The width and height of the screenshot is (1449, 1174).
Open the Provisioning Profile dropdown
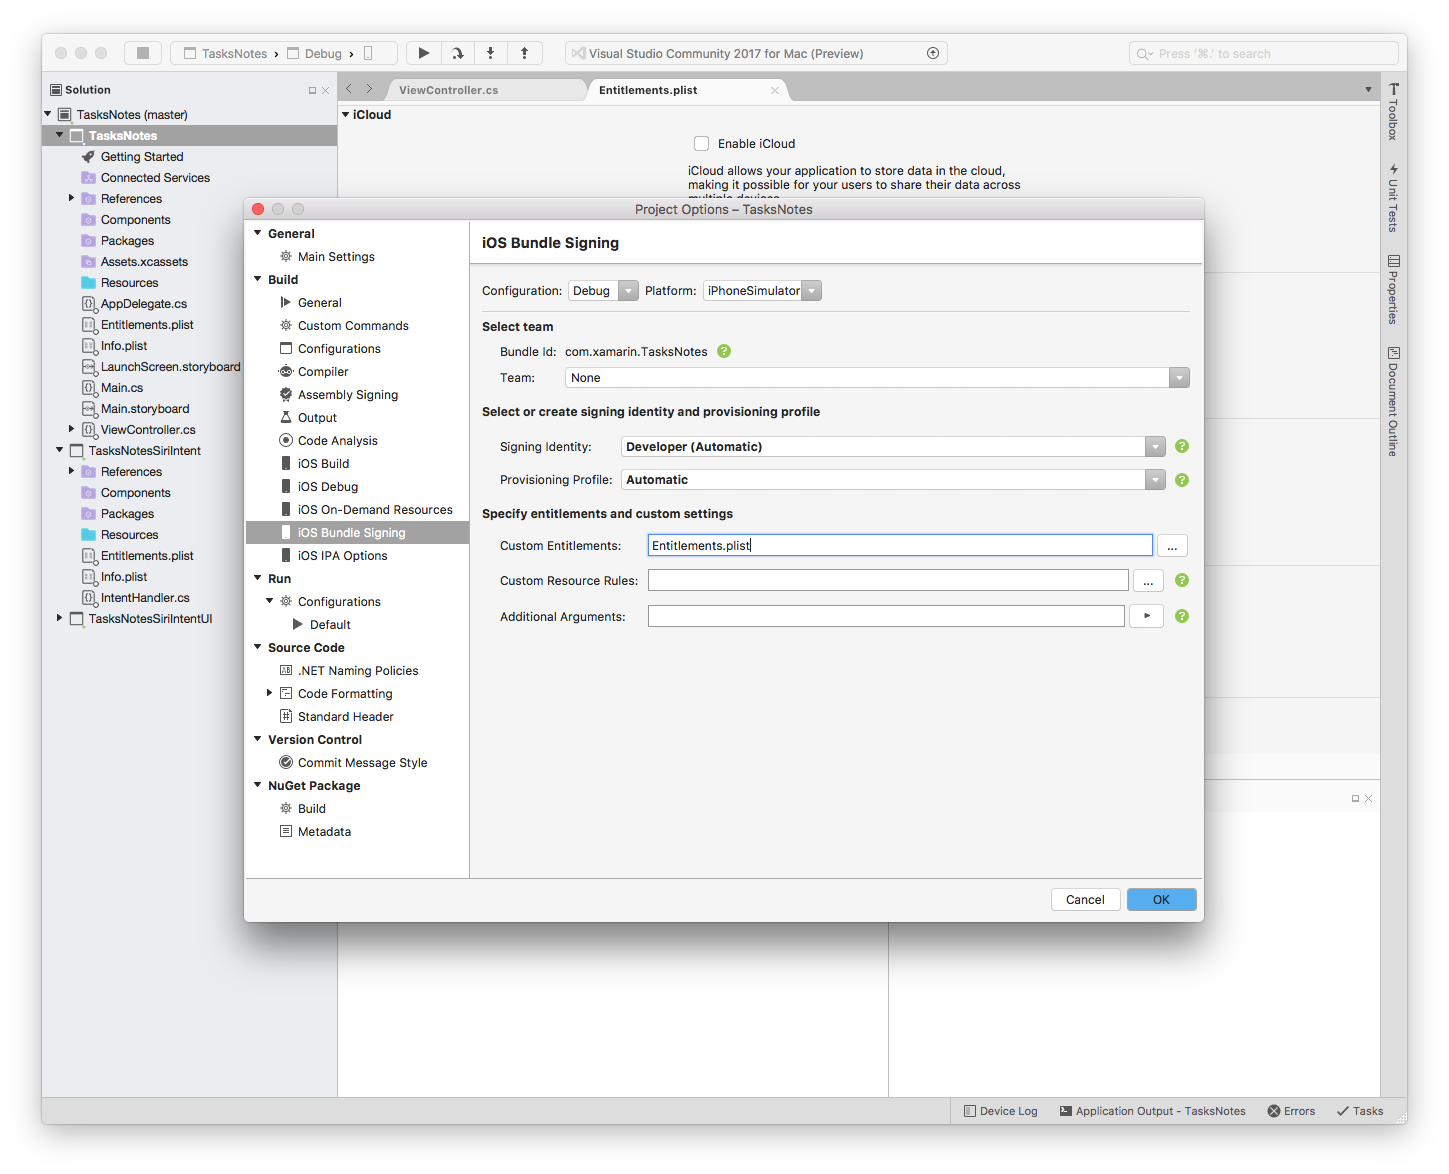pyautogui.click(x=893, y=480)
